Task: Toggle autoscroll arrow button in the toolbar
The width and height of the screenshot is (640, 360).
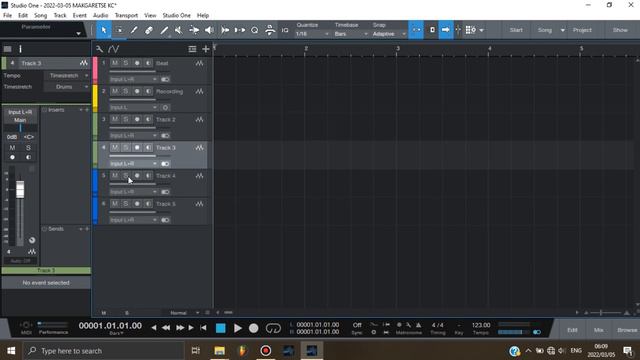Action: click(446, 30)
